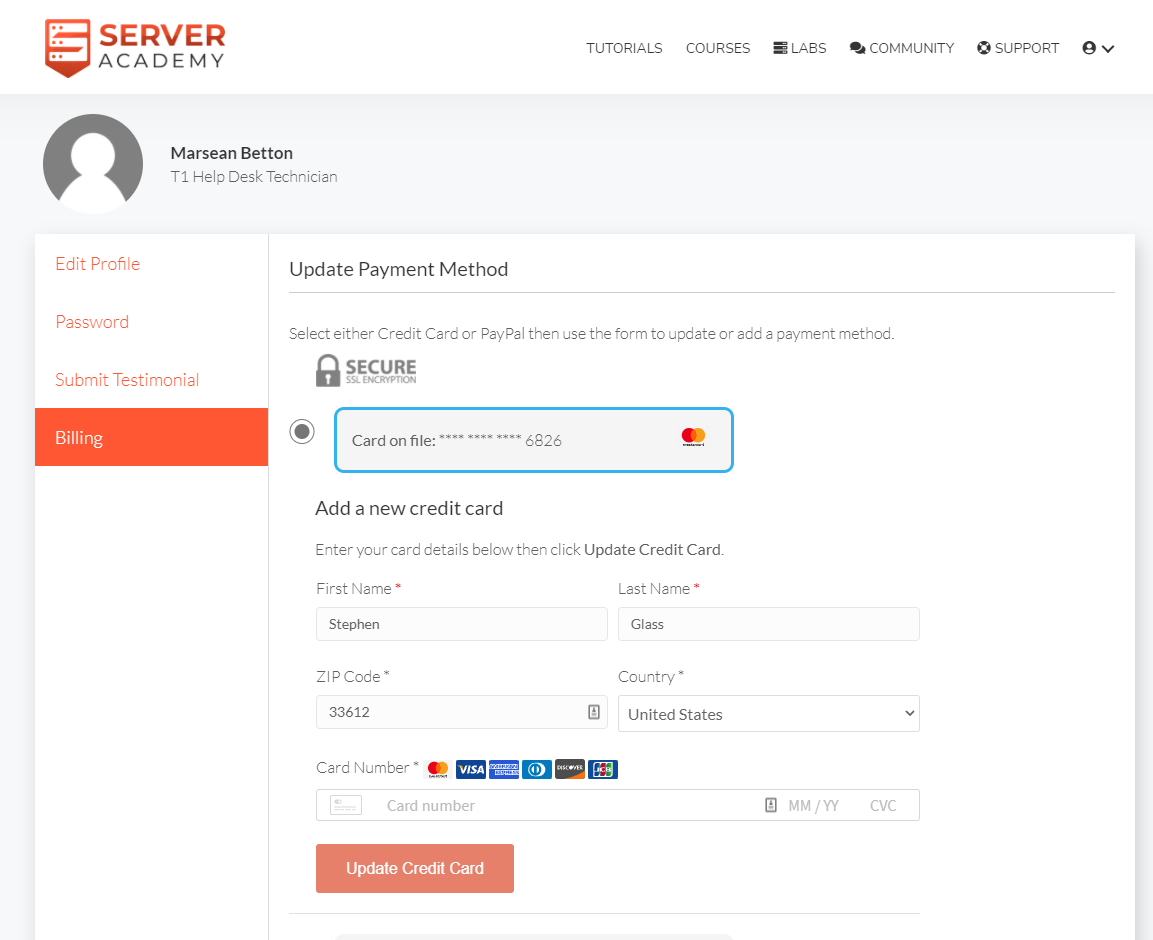Open the Labs menu item
1153x940 pixels.
coord(800,48)
